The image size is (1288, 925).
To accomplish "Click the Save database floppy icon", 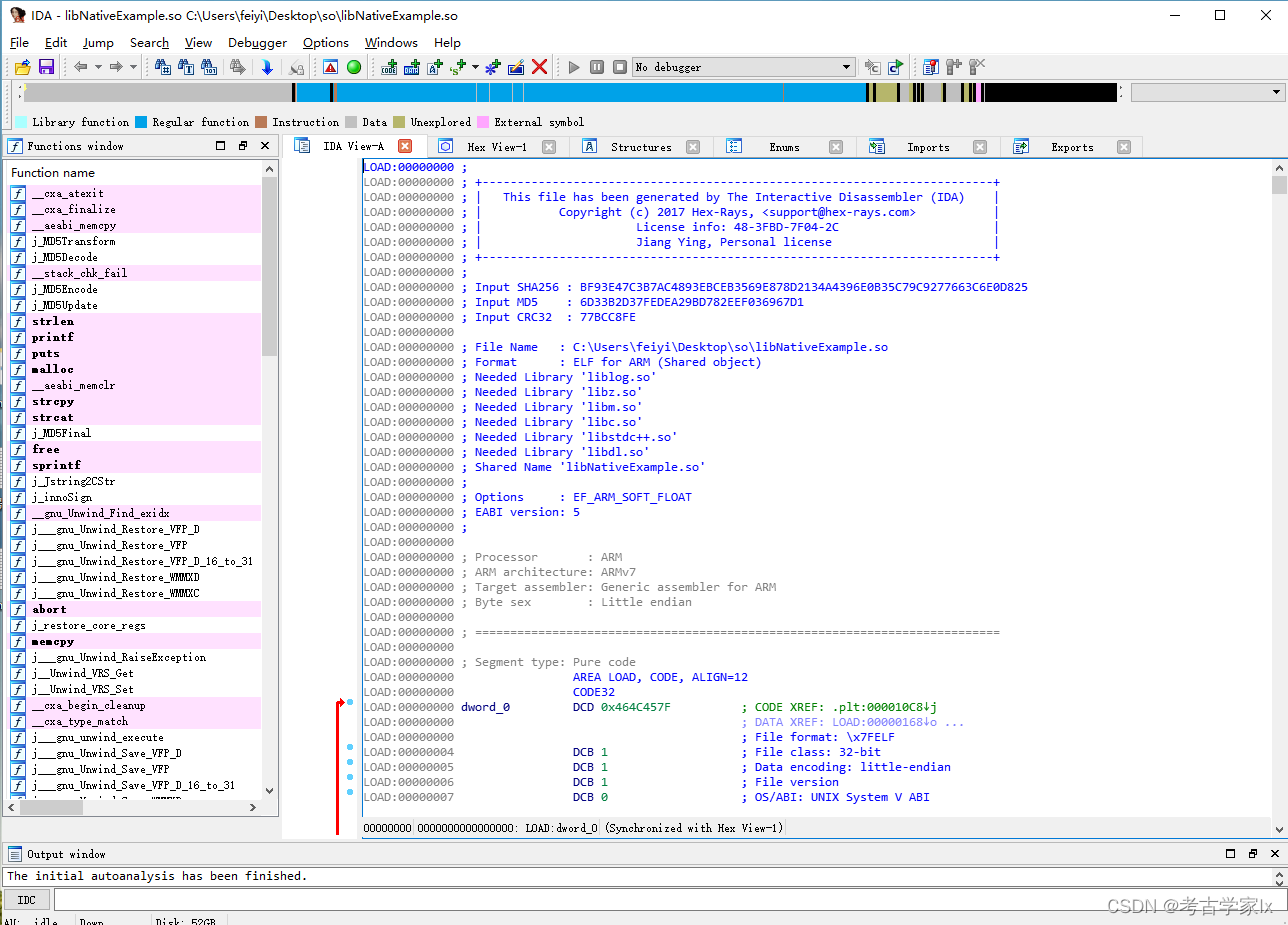I will [x=46, y=67].
